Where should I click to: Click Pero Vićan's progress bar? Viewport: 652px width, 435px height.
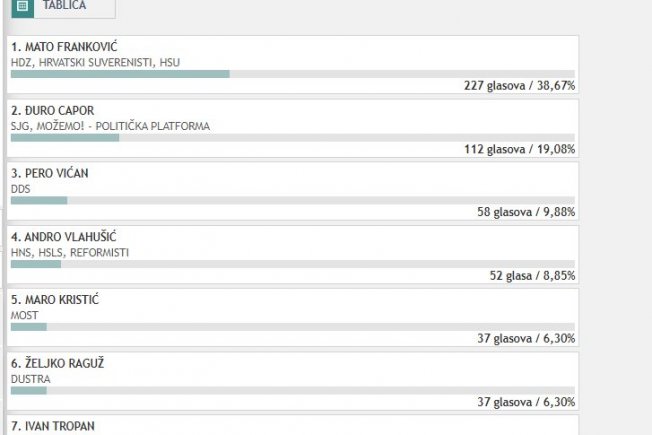[x=293, y=200]
